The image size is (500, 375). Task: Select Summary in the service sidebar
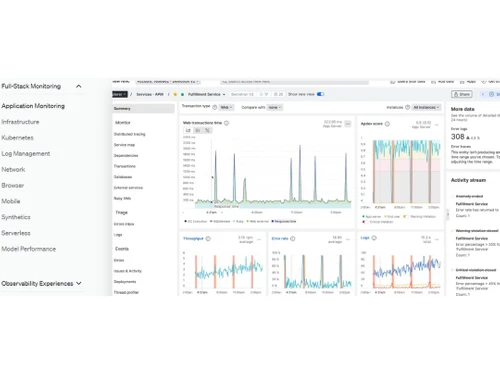(143, 108)
